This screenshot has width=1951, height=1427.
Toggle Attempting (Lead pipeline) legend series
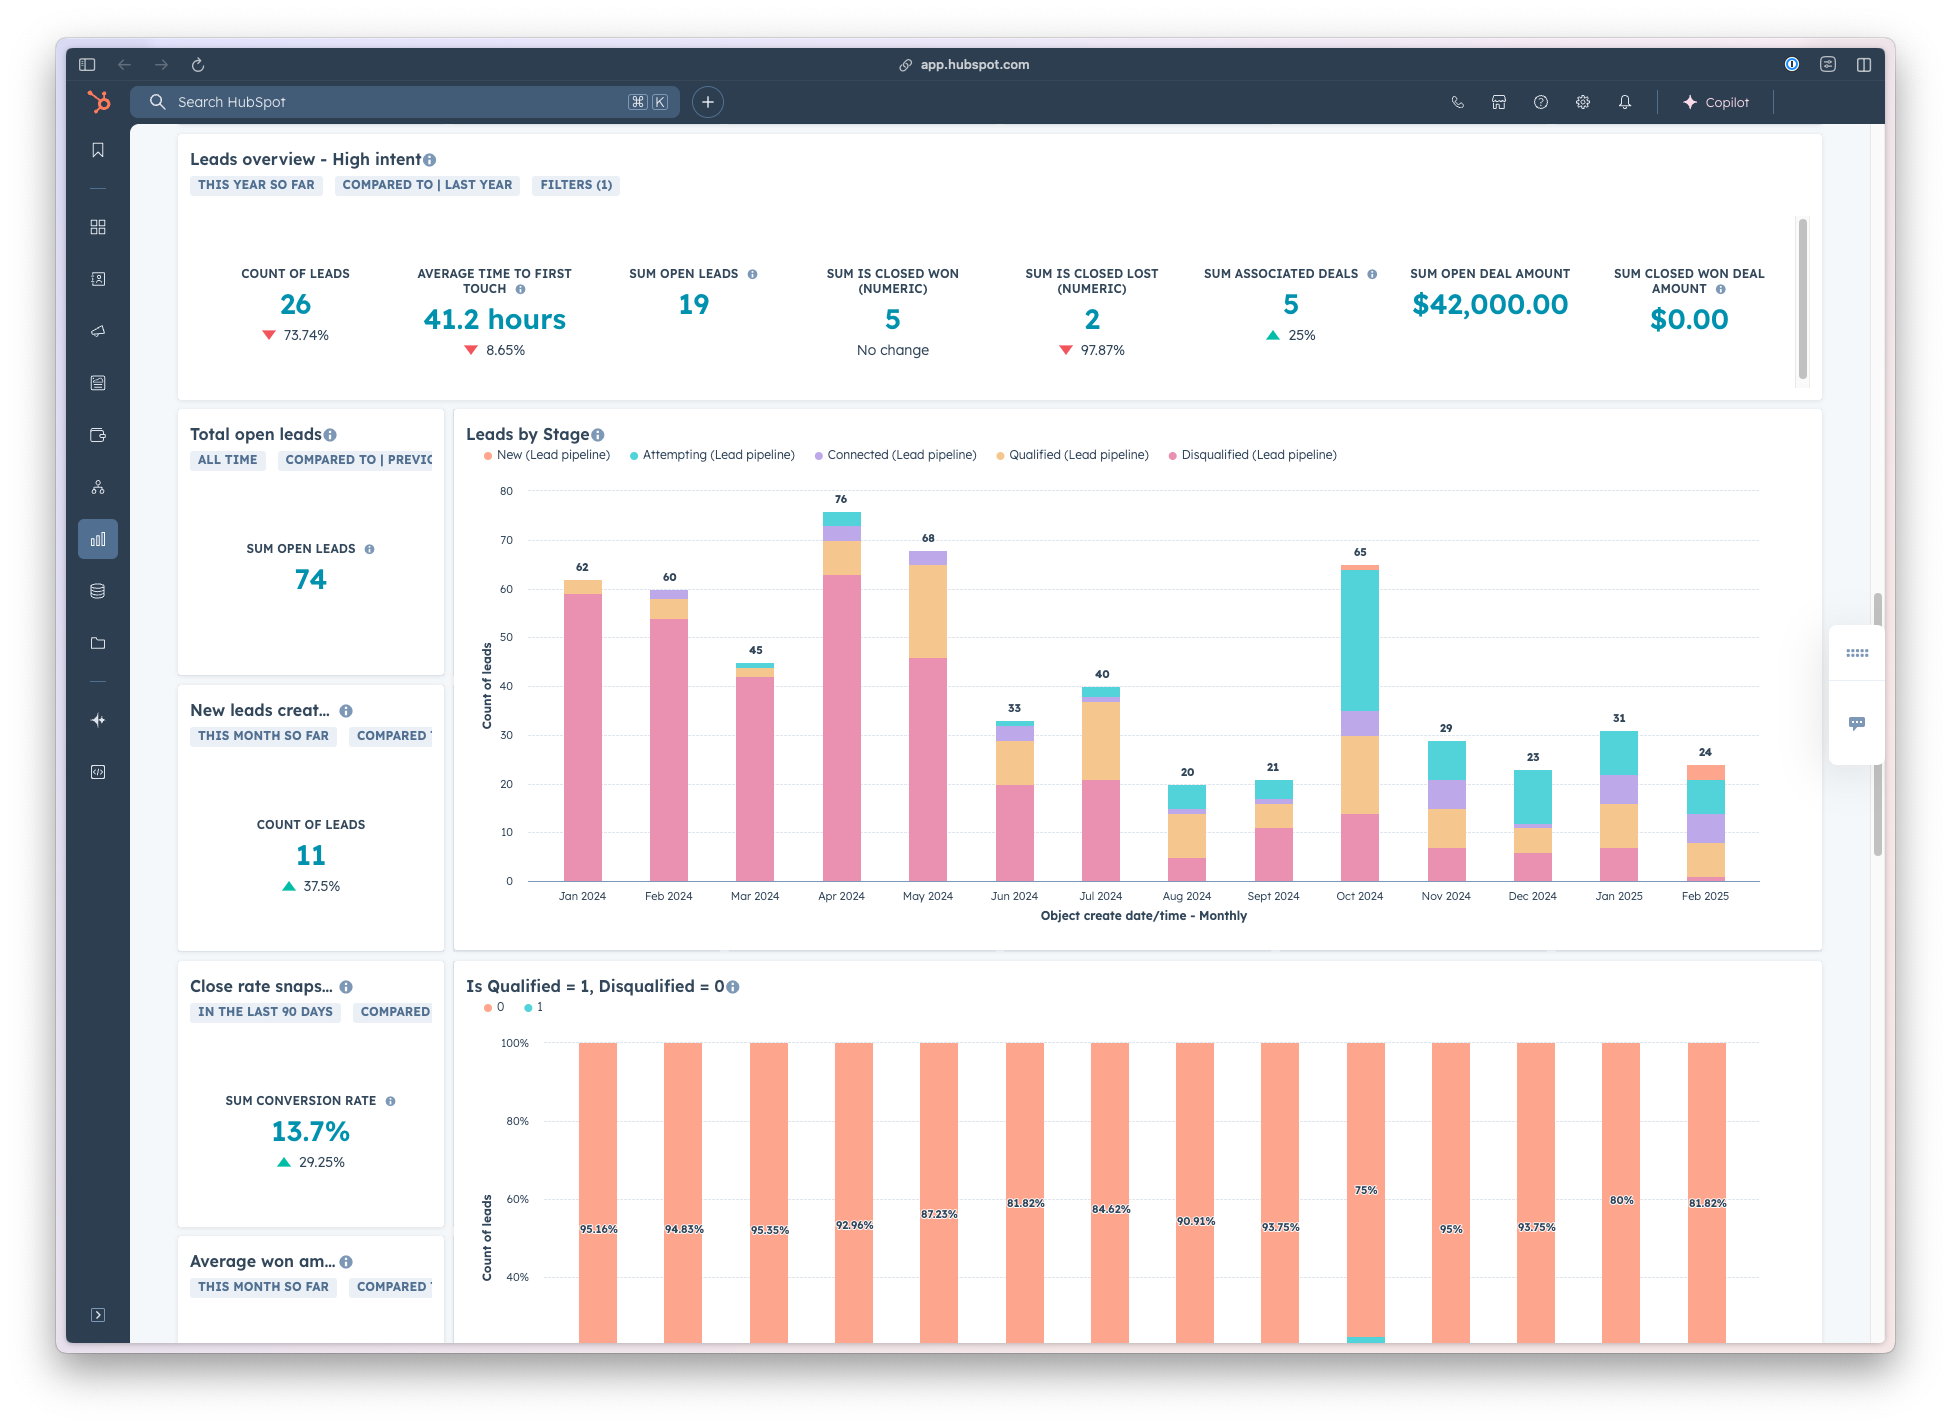pyautogui.click(x=712, y=455)
